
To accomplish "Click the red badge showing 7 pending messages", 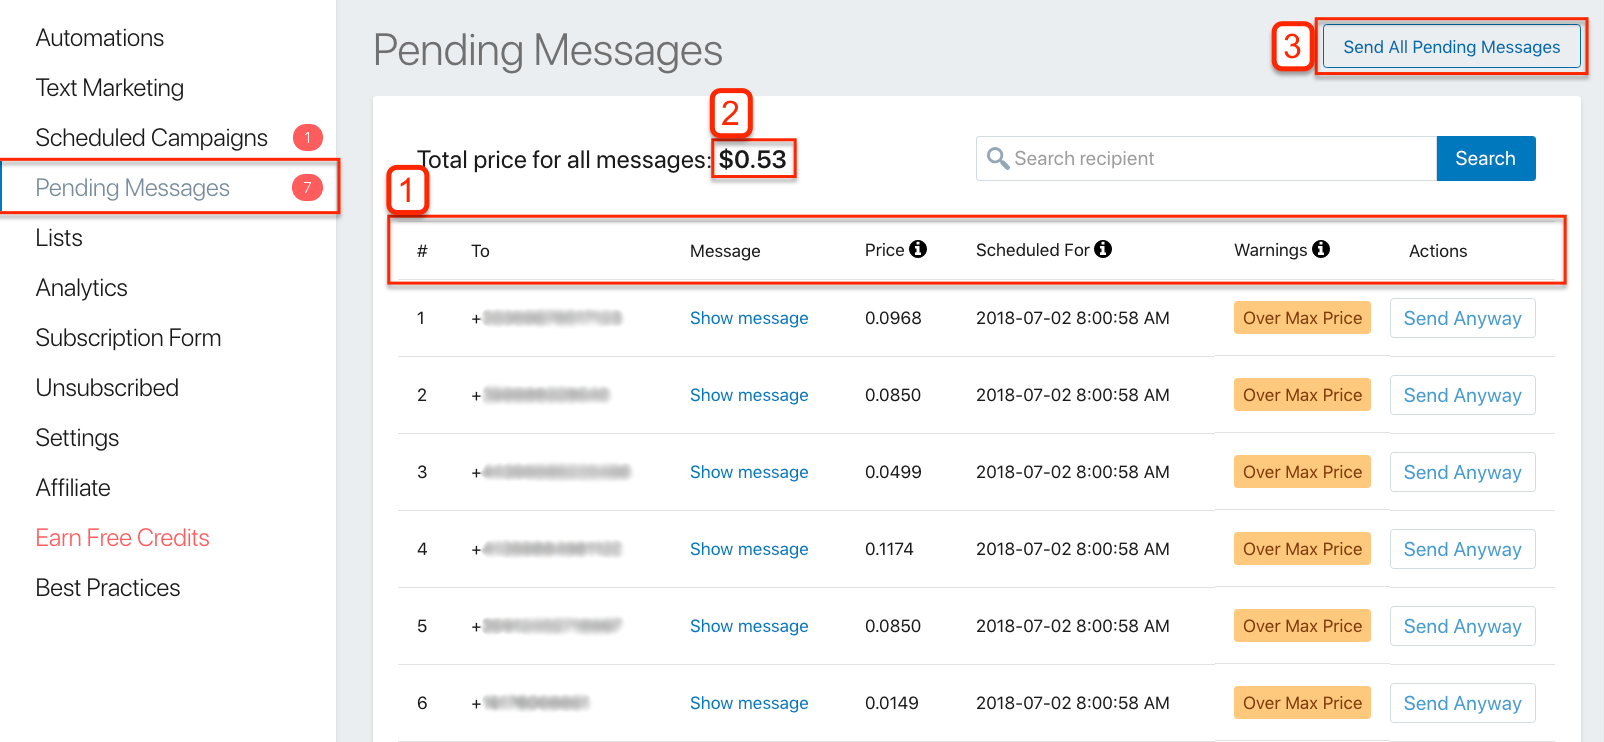I will point(306,187).
